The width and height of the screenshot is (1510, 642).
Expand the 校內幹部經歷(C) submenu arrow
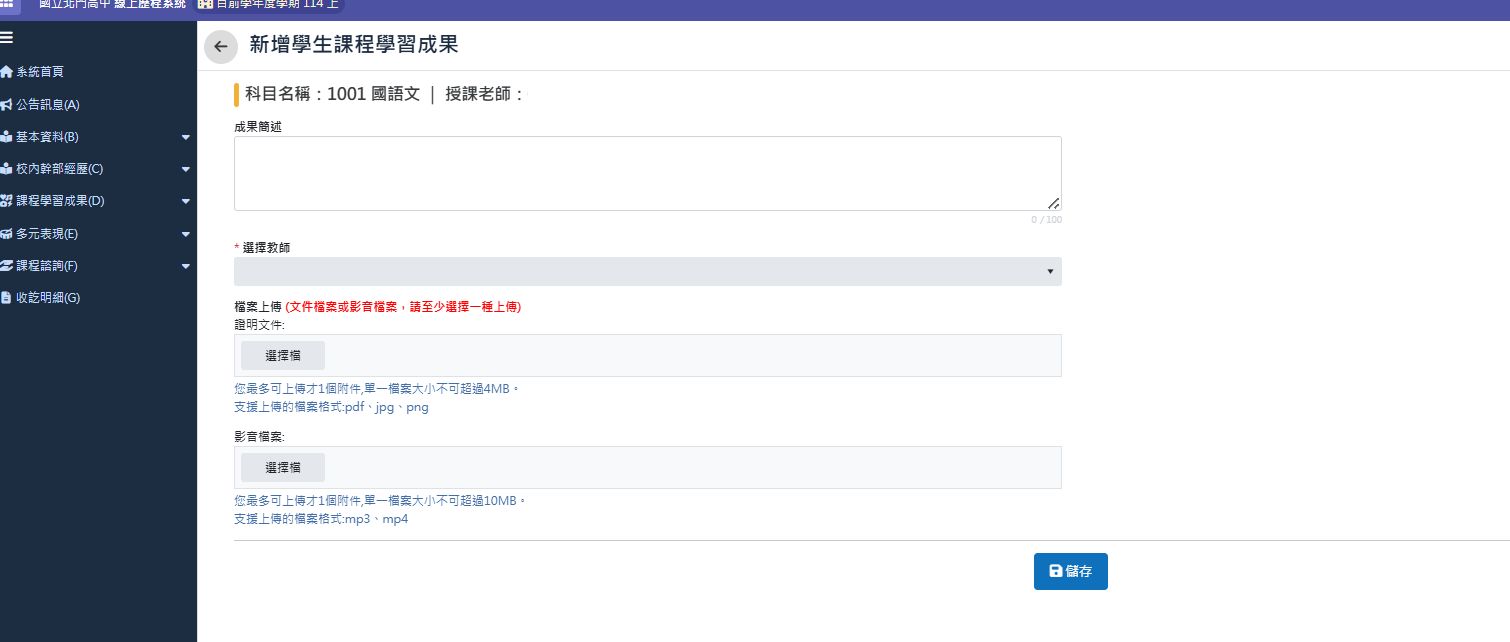(185, 169)
